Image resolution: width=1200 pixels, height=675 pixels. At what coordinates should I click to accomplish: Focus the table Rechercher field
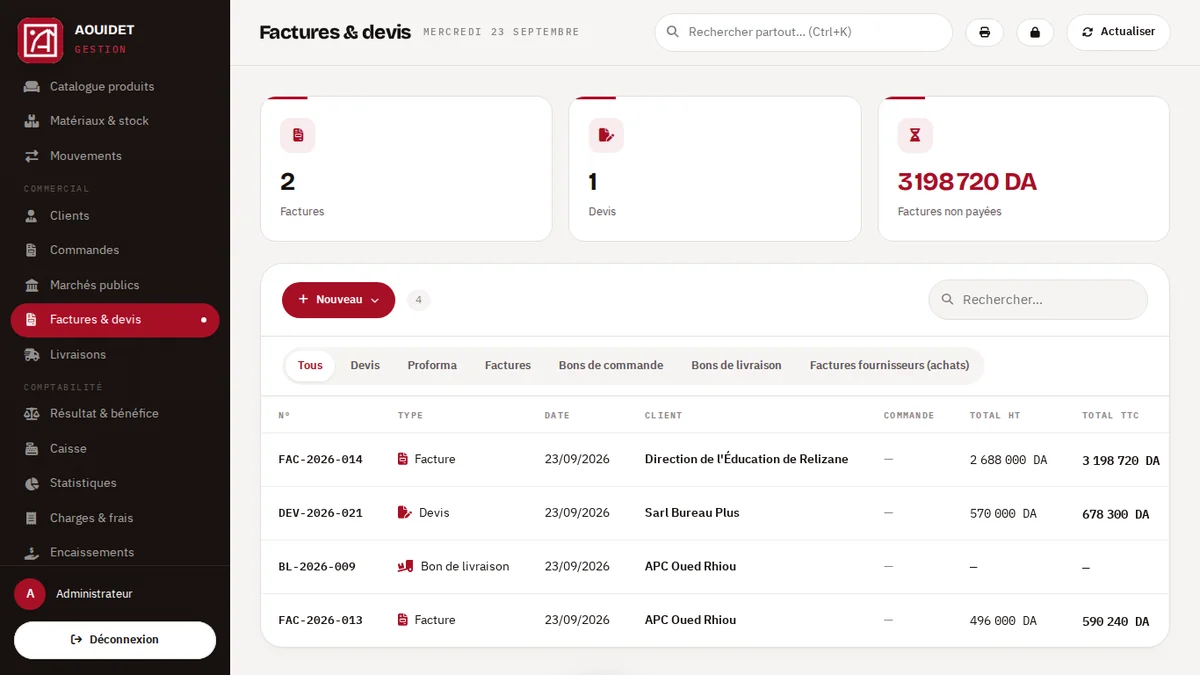click(x=1038, y=300)
